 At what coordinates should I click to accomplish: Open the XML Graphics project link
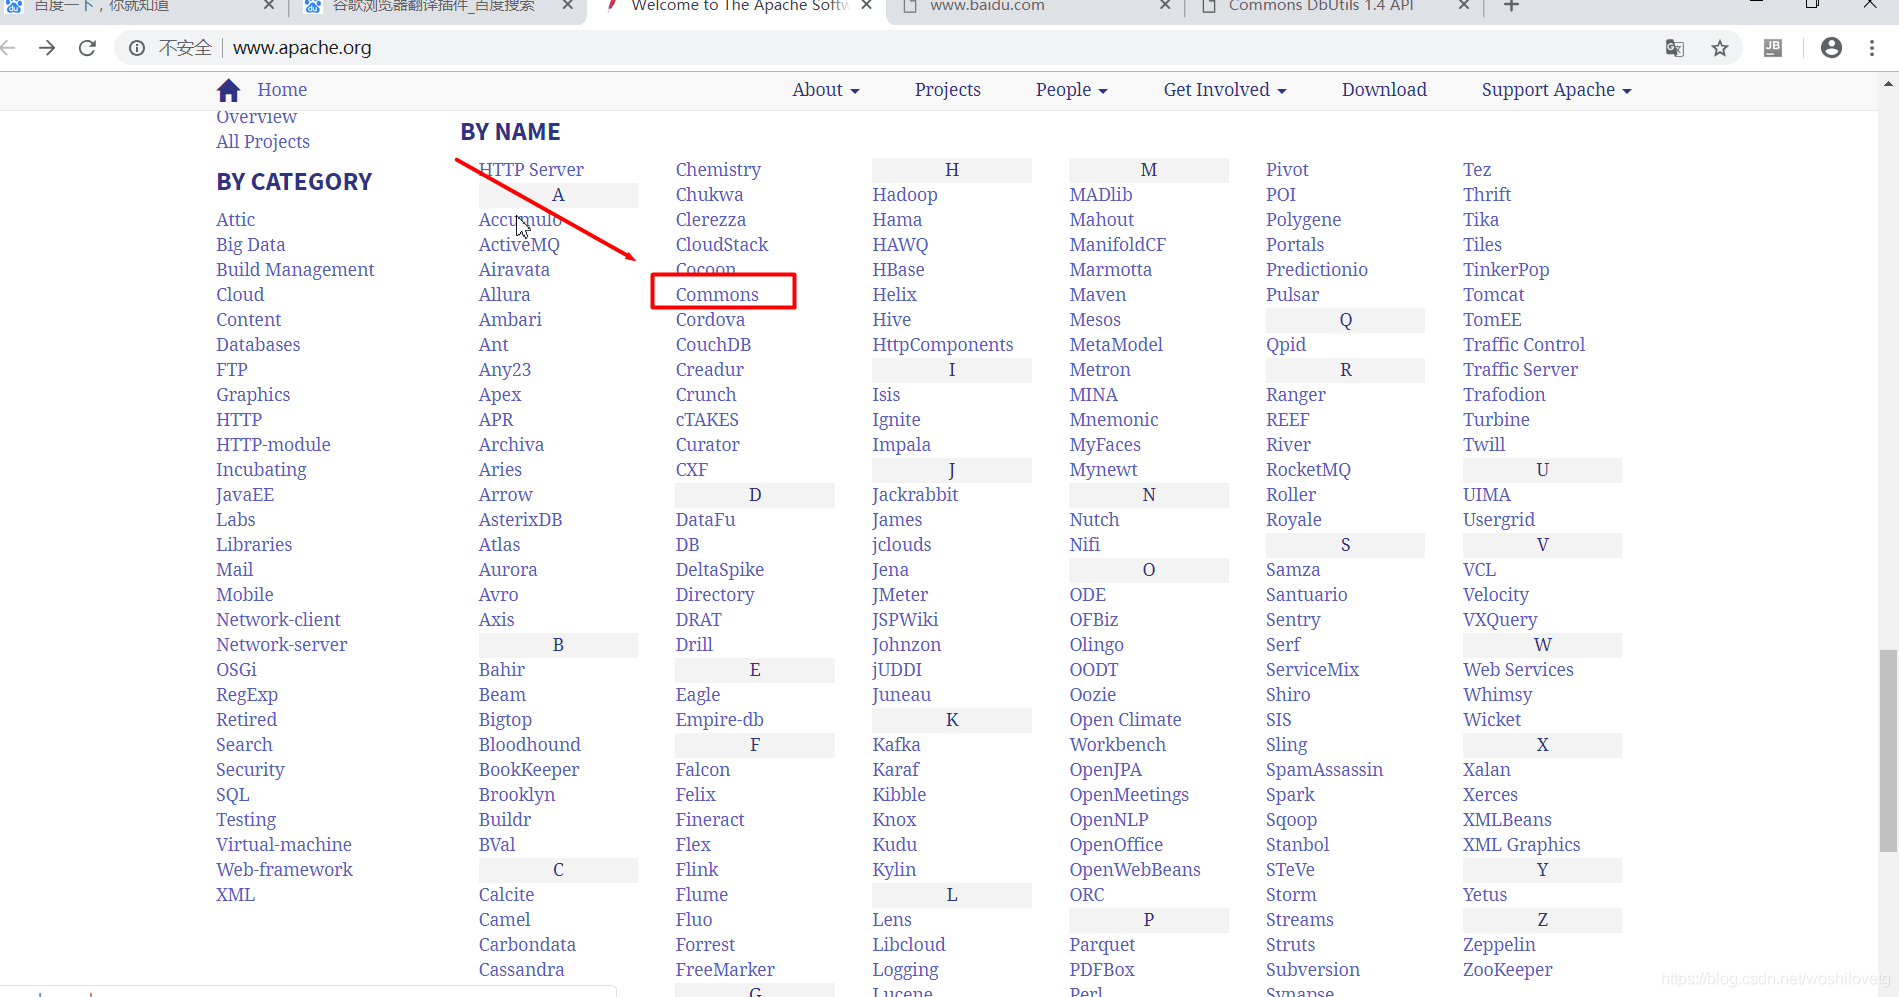[1522, 845]
